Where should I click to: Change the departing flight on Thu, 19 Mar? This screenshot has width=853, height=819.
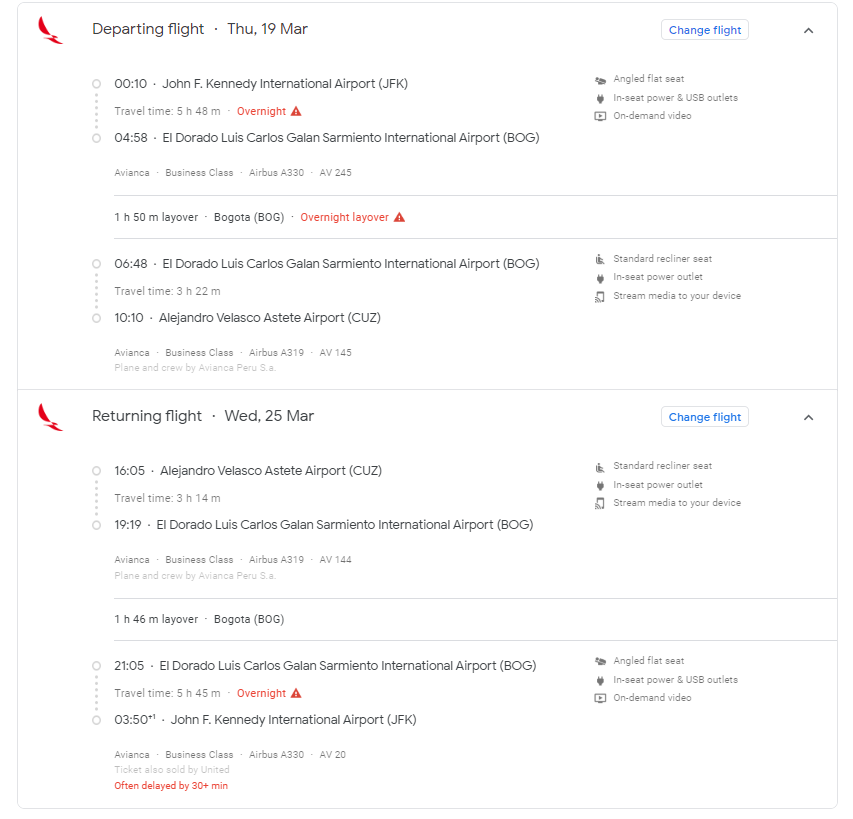pyautogui.click(x=704, y=30)
